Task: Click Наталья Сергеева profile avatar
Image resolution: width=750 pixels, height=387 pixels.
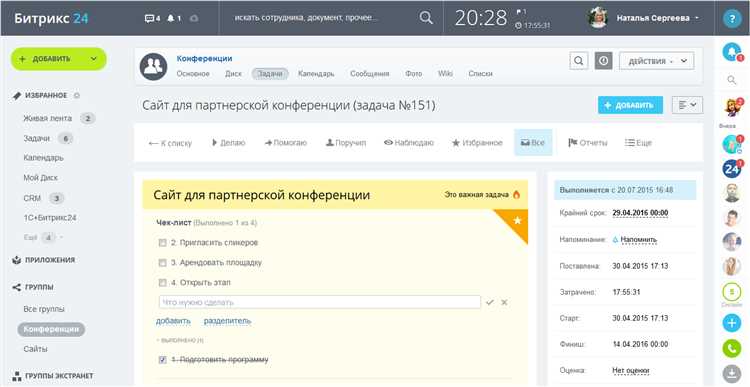Action: point(597,18)
